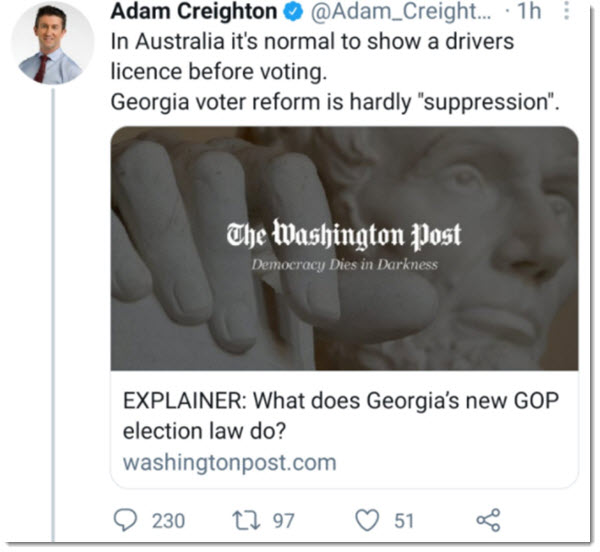Screen dimensions: 600x552
Task: Click the 97 retweets count
Action: pos(284,520)
